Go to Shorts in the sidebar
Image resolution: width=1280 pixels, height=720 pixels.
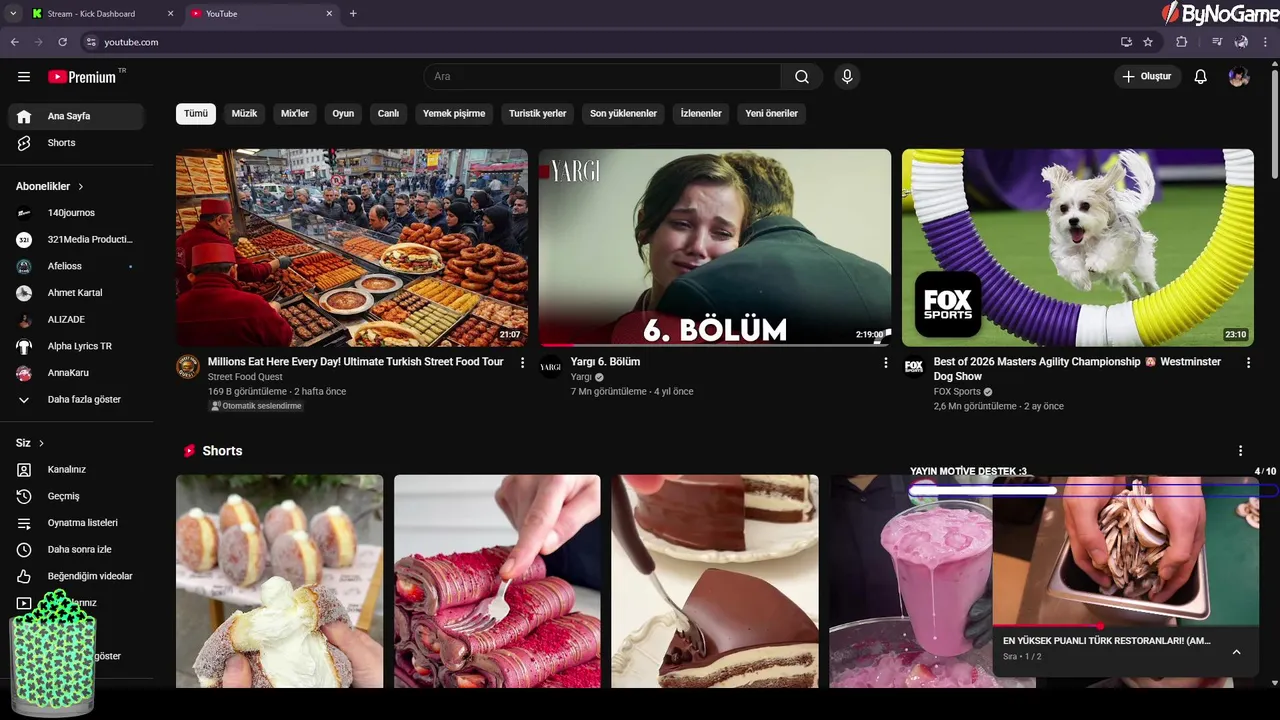76,143
